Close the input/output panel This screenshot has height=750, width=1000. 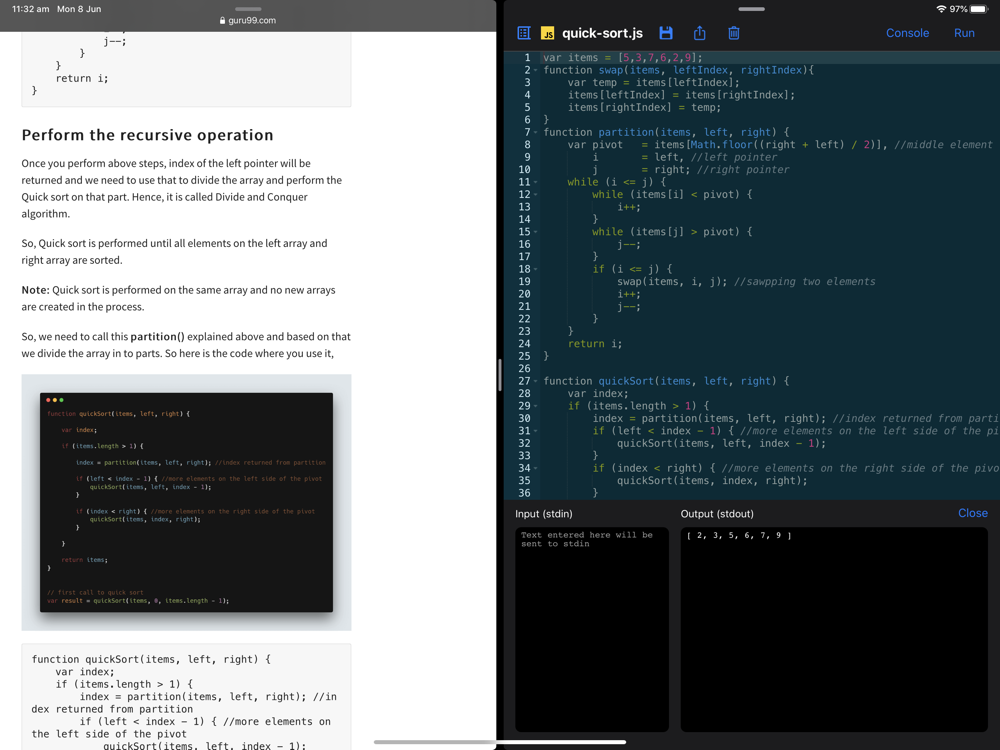tap(972, 513)
